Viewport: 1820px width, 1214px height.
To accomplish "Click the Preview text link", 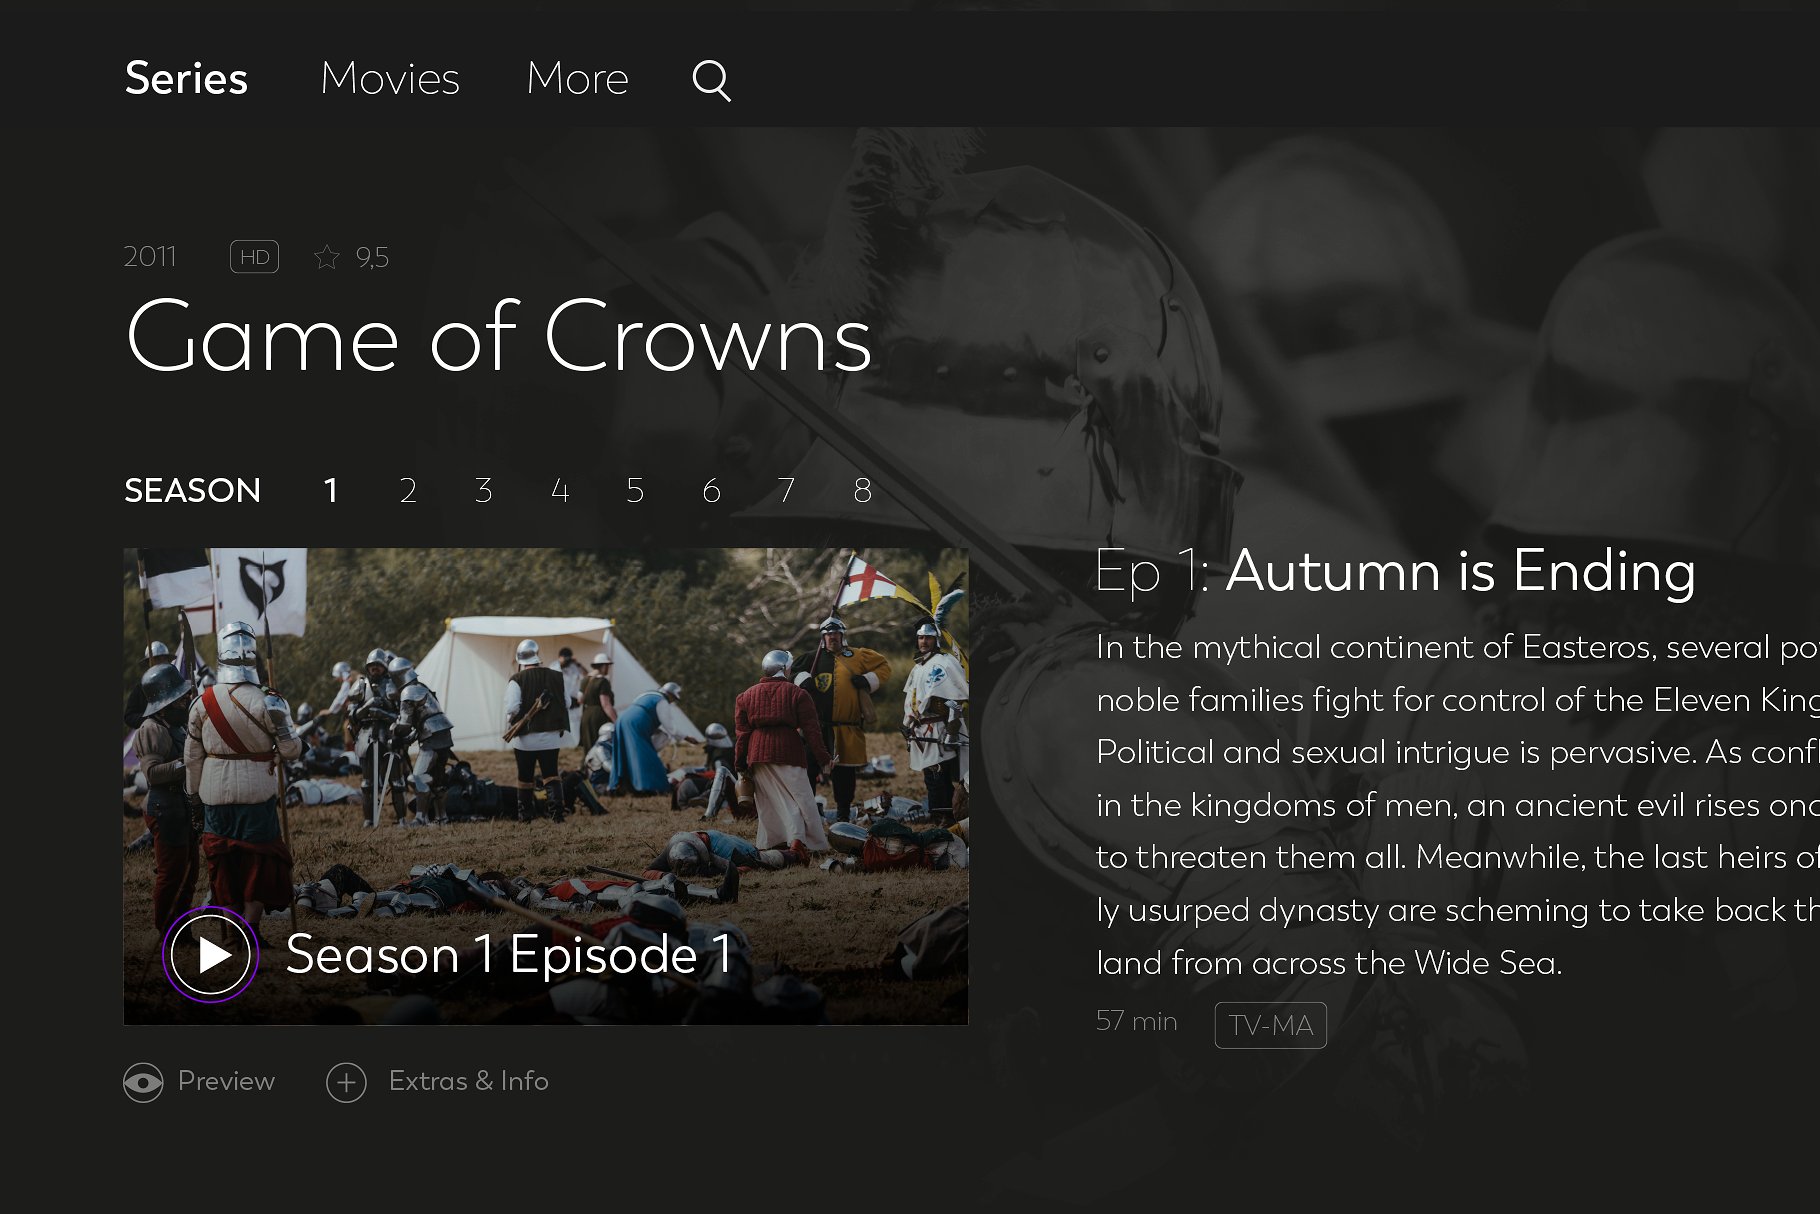I will coord(226,1081).
